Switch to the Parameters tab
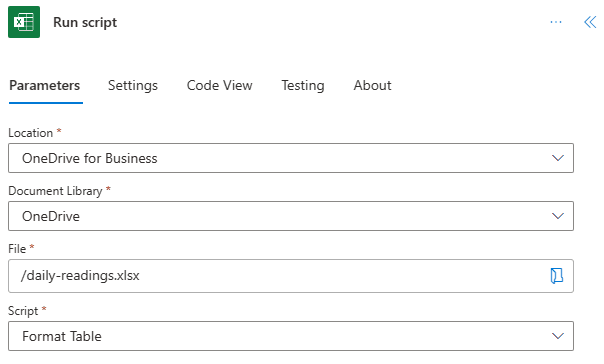This screenshot has width=604, height=364. click(x=45, y=86)
